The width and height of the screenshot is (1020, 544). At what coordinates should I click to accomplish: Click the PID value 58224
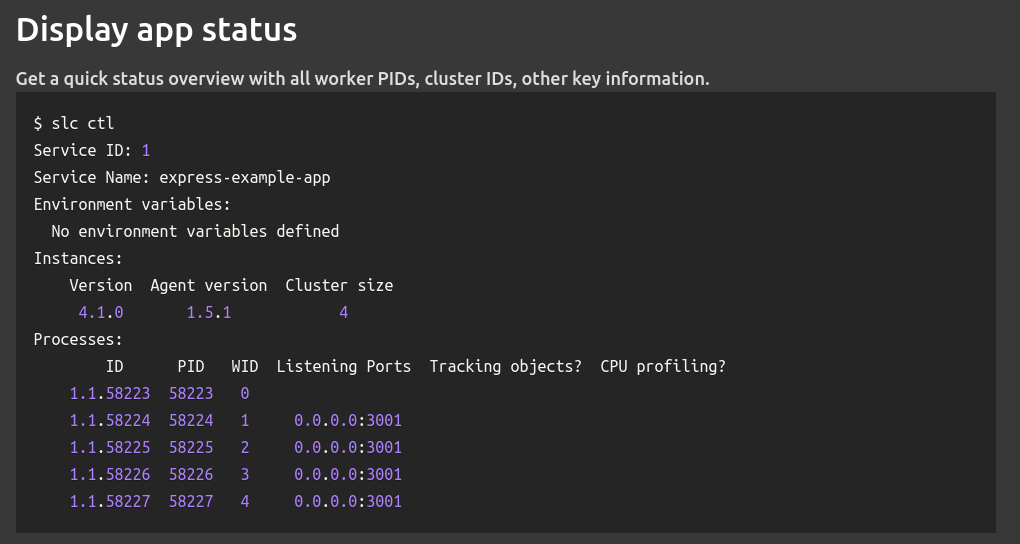click(191, 420)
